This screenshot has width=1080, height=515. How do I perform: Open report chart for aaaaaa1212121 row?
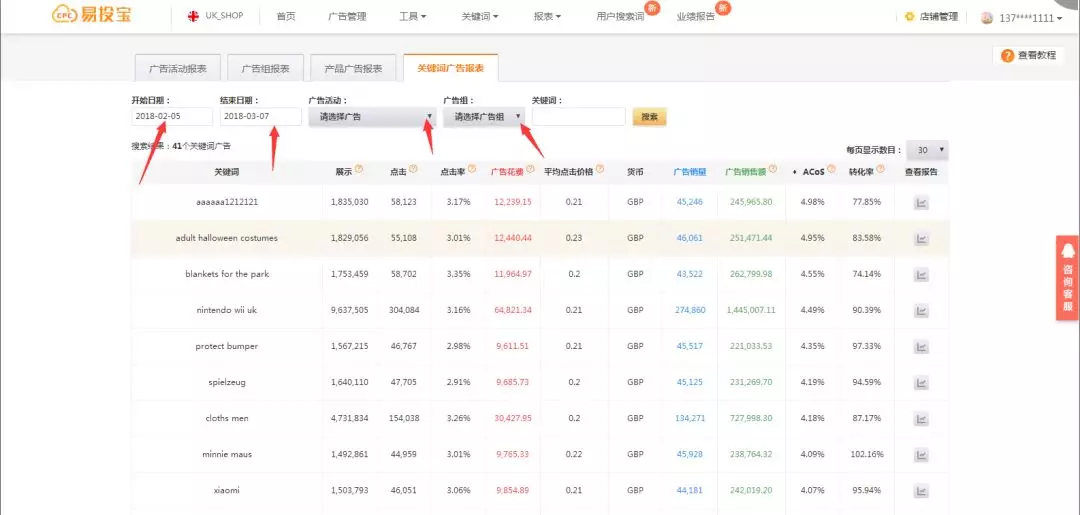tap(921, 202)
